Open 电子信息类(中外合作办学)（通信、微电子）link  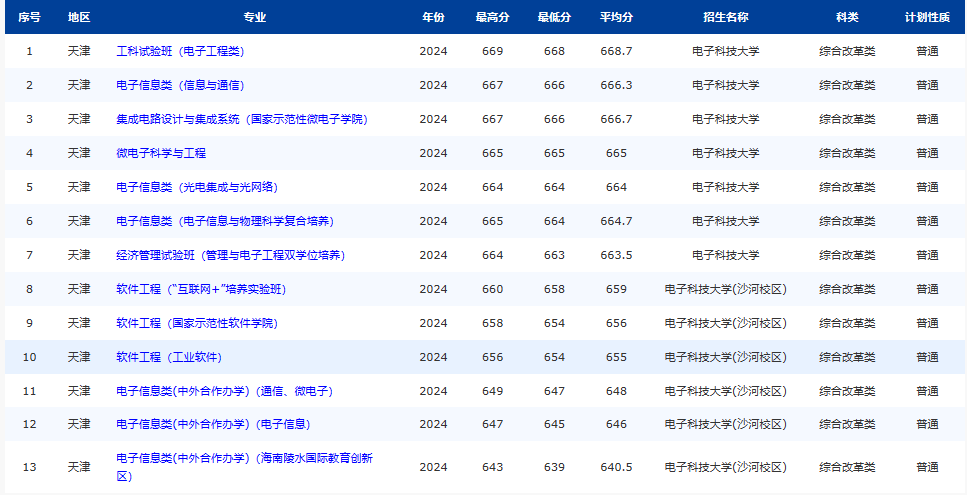[224, 391]
